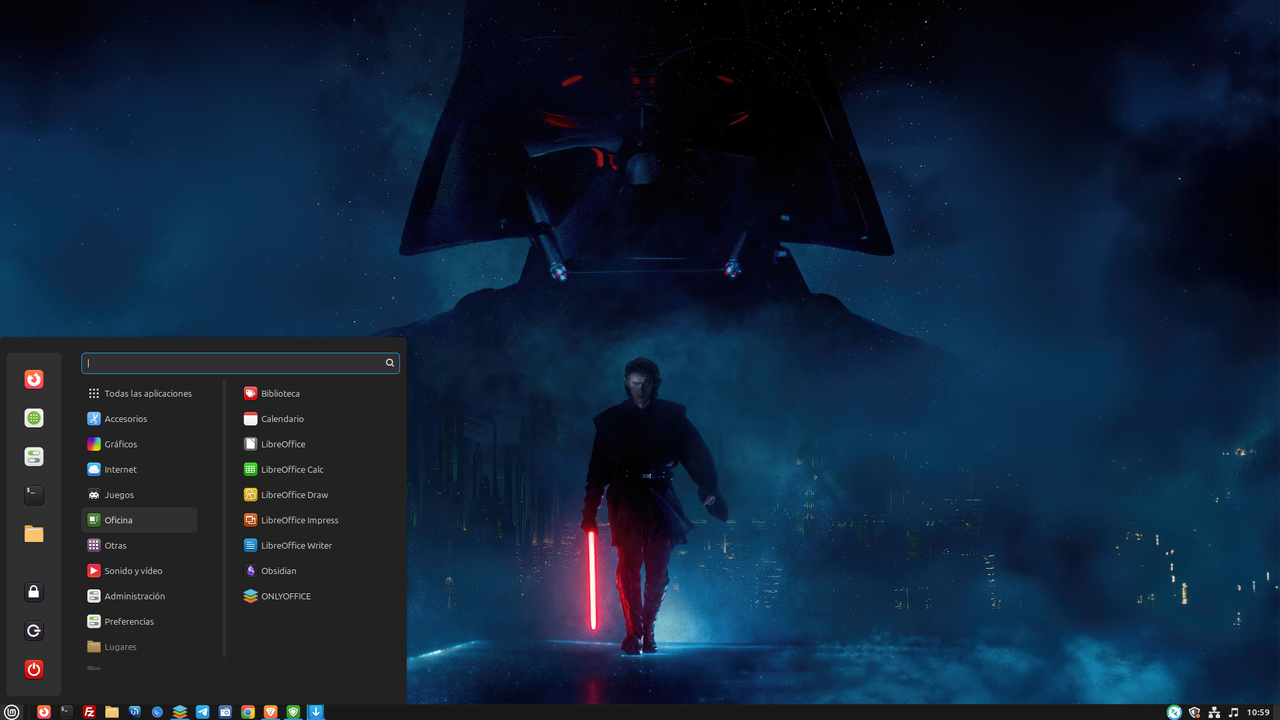
Task: Lock the screen with the padlock icon
Action: [x=34, y=592]
